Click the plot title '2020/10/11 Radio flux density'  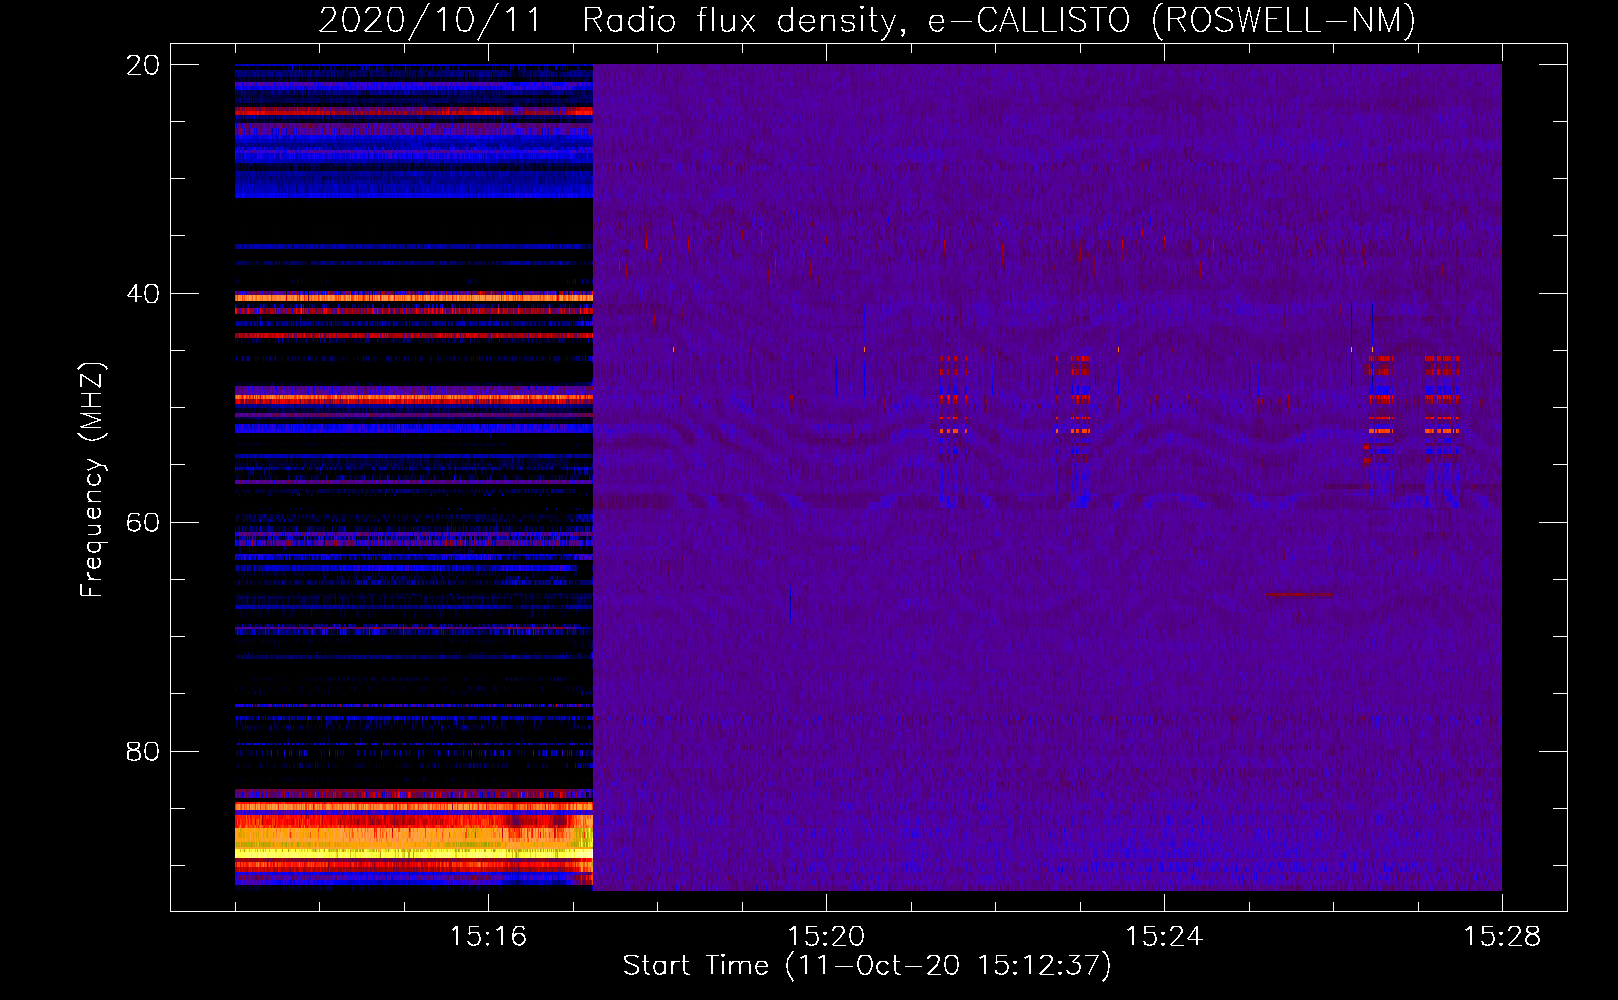click(868, 21)
